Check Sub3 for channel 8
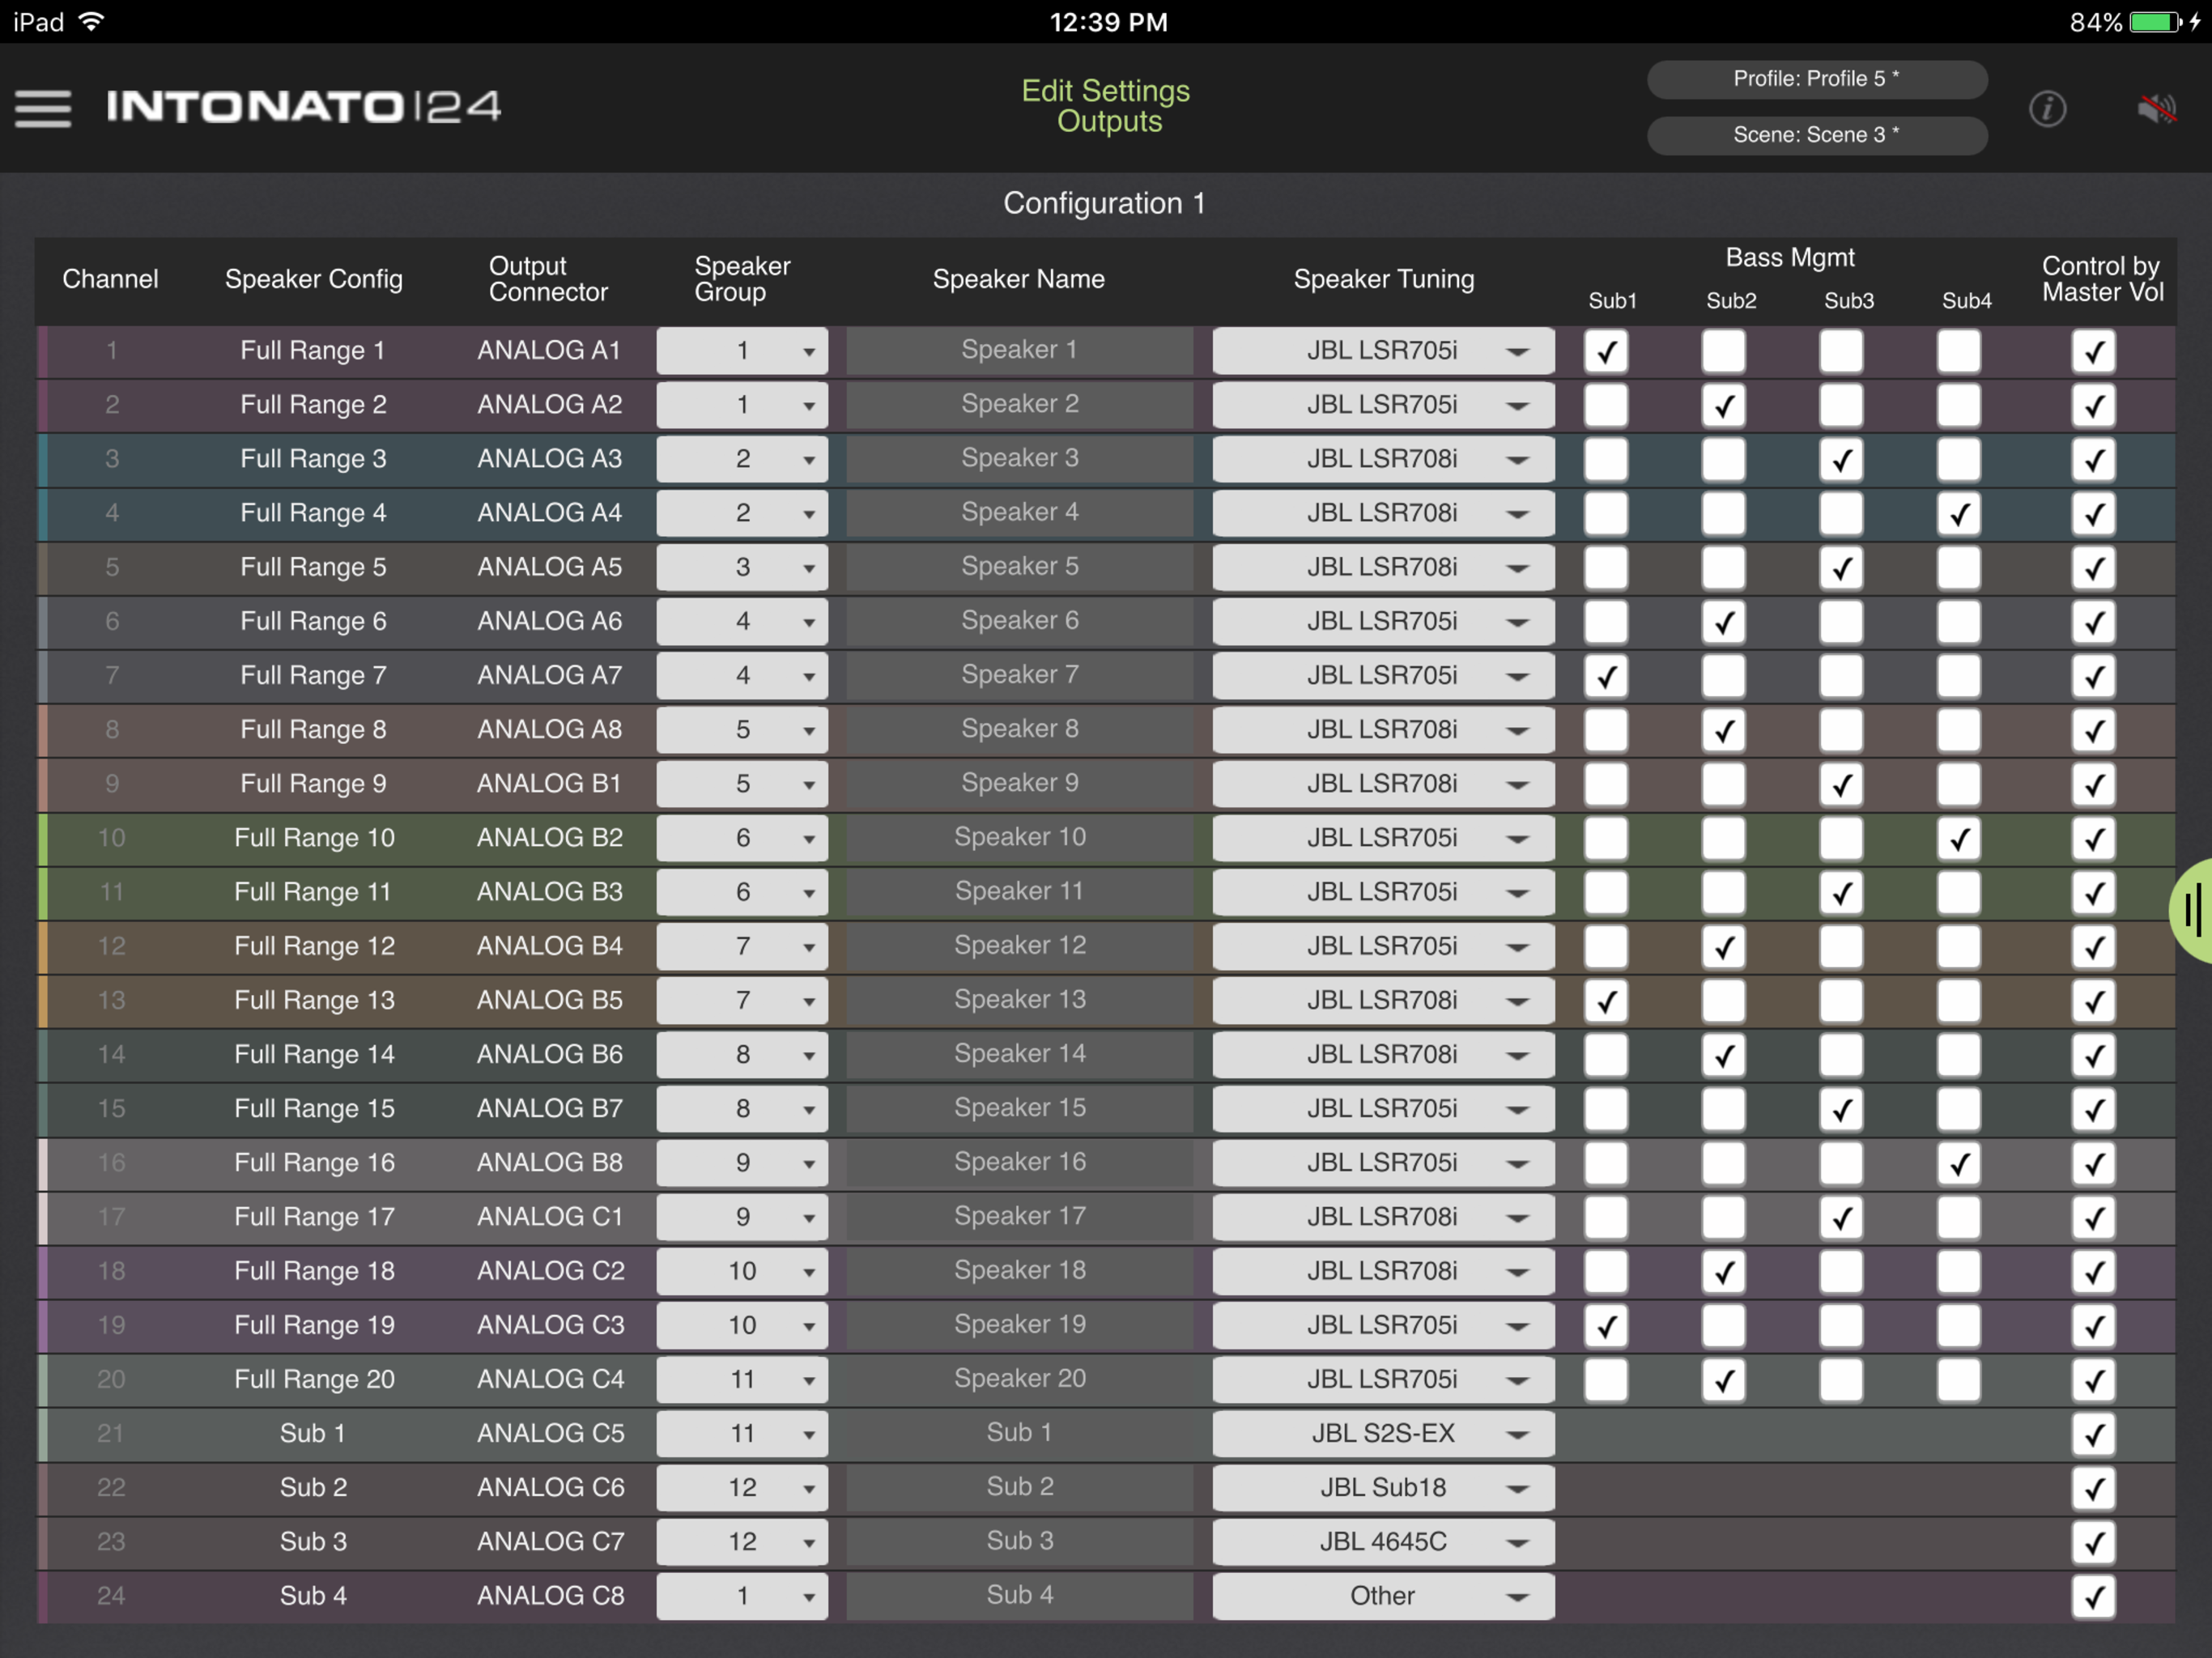Image resolution: width=2212 pixels, height=1658 pixels. (x=1841, y=730)
